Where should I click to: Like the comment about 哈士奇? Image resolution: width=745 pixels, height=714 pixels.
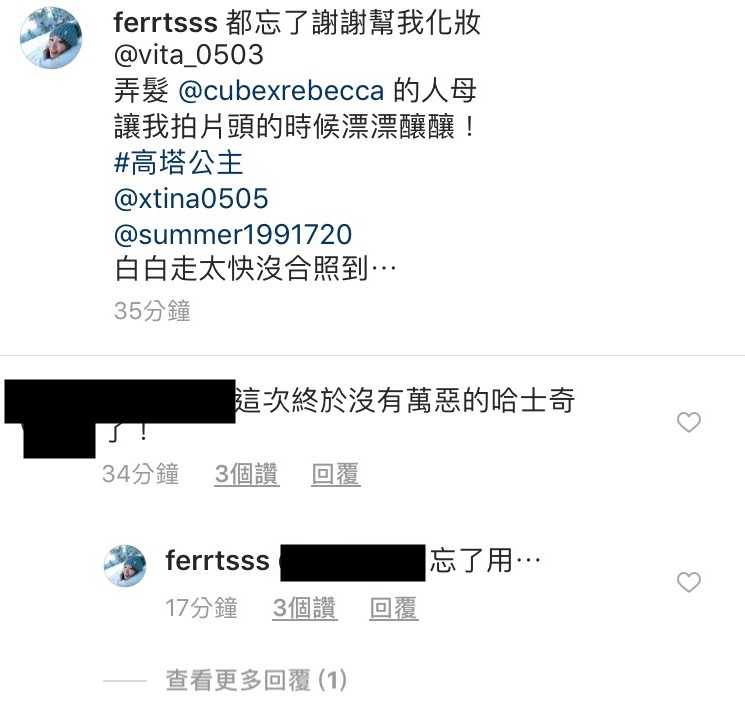click(689, 423)
